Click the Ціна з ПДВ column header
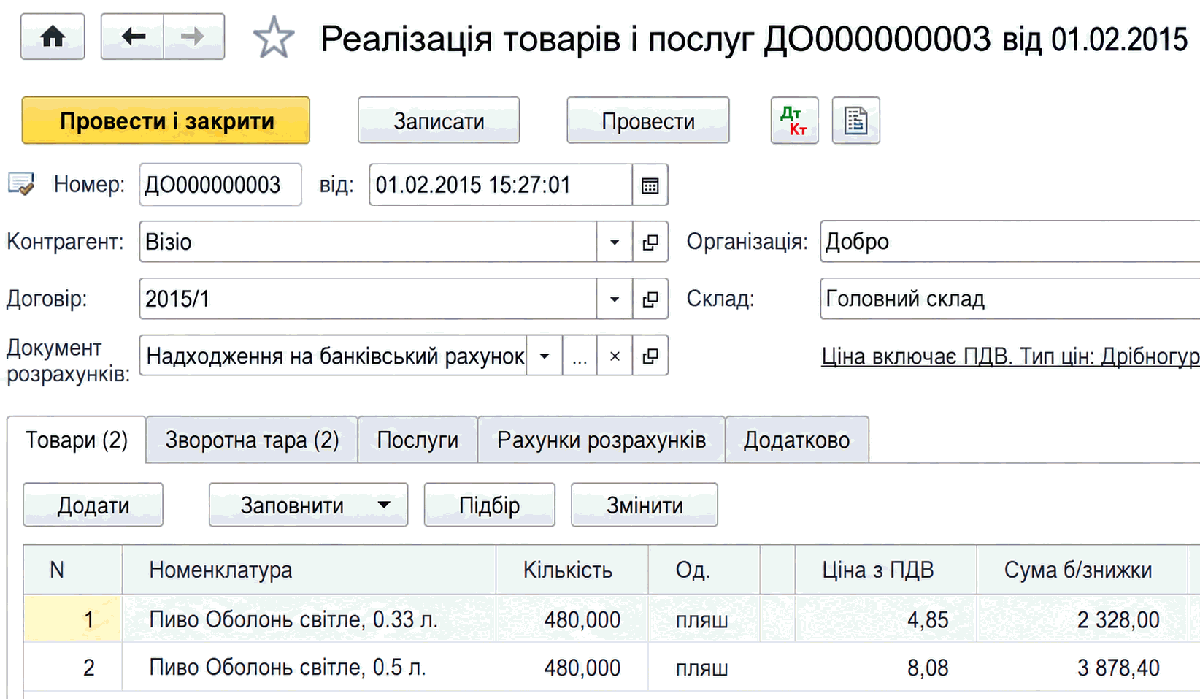The width and height of the screenshot is (1200, 699). 885,570
